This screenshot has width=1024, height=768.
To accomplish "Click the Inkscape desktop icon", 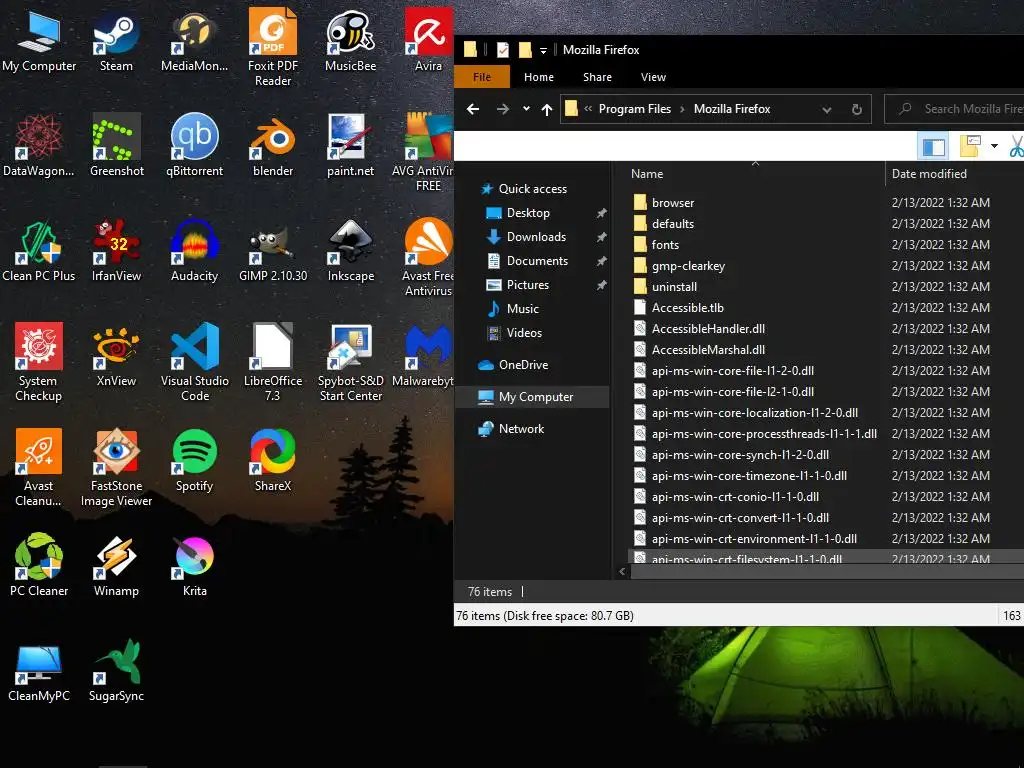I will click(x=350, y=251).
